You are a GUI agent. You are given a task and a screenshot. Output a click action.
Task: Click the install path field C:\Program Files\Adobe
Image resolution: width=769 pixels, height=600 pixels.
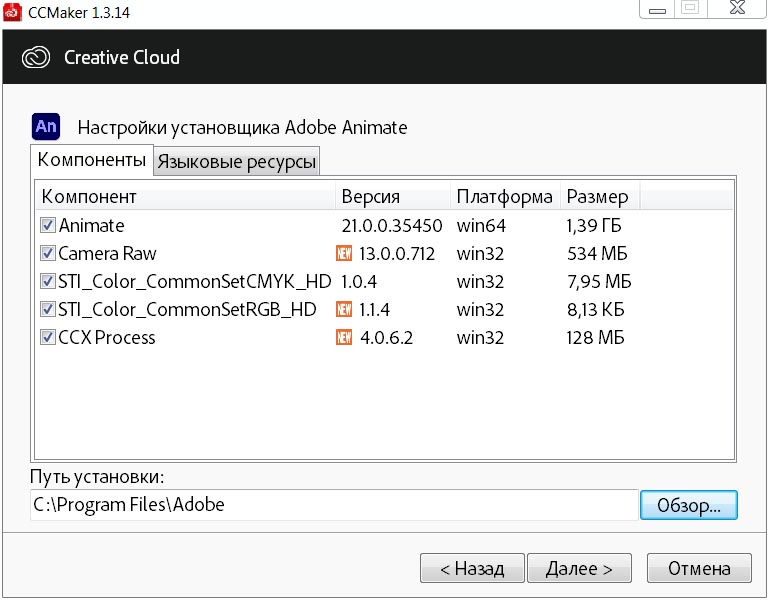pos(334,505)
